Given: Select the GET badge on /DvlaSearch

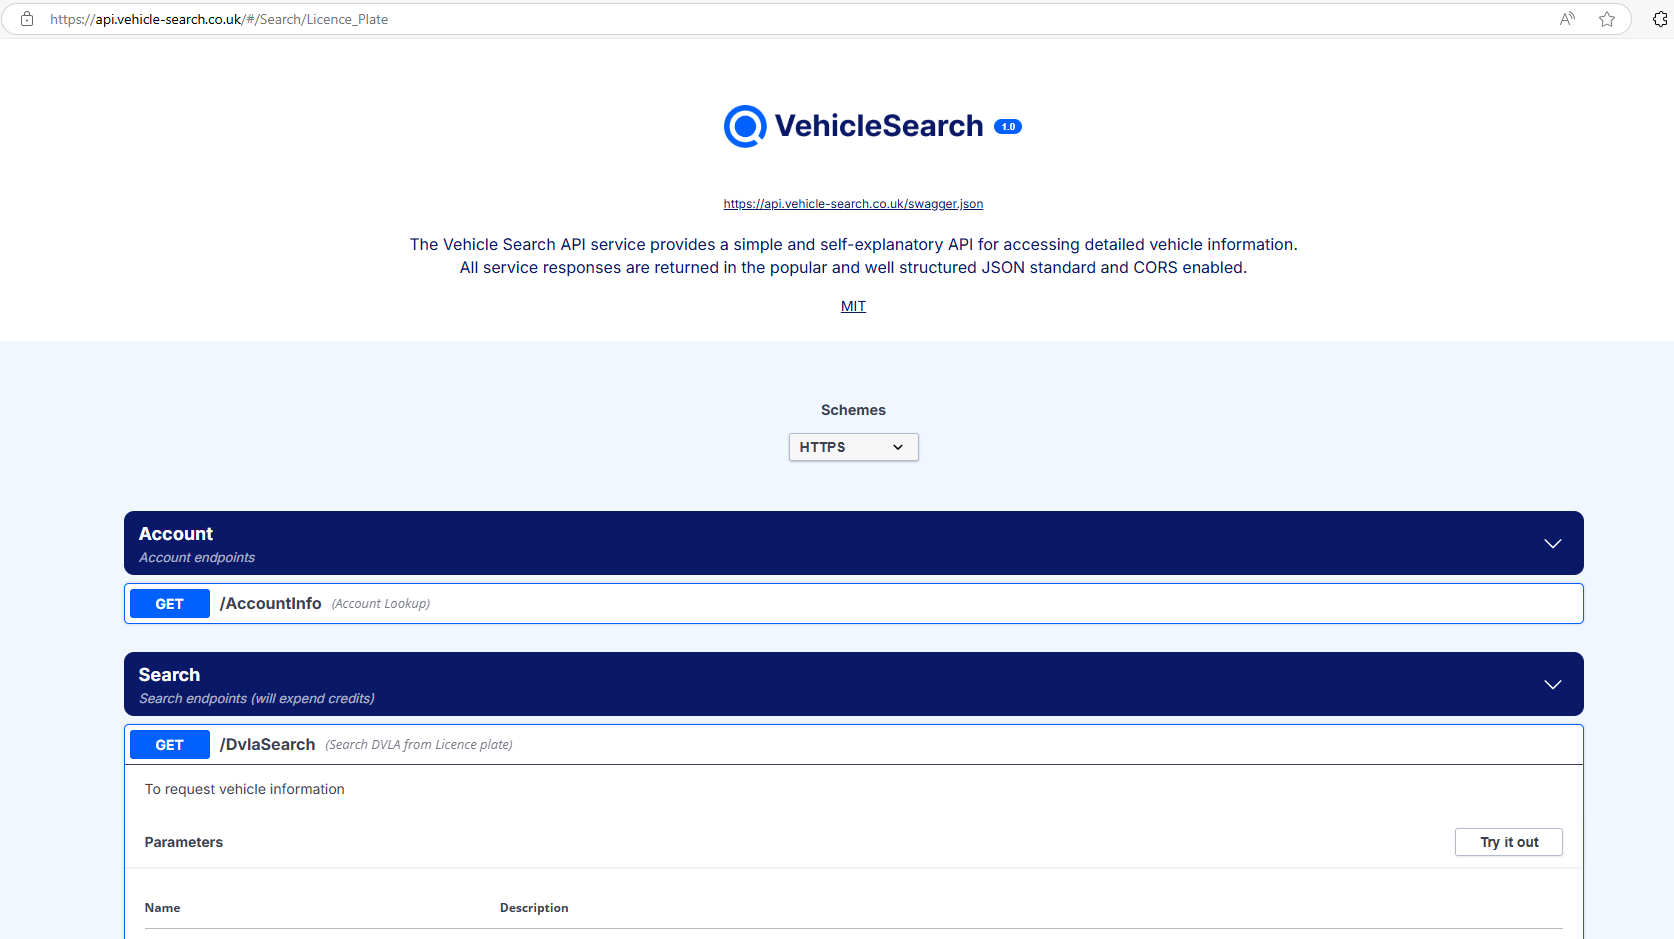Looking at the screenshot, I should click(169, 744).
